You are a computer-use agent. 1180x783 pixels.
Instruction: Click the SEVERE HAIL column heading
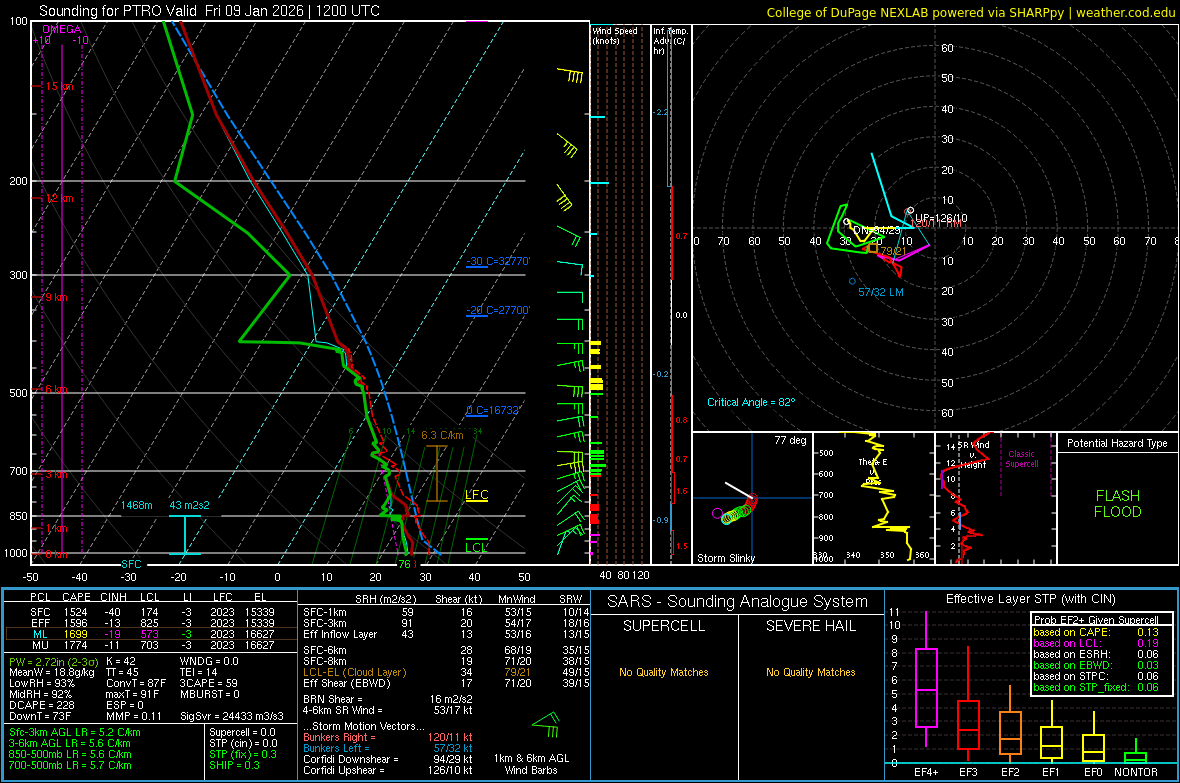(x=810, y=626)
